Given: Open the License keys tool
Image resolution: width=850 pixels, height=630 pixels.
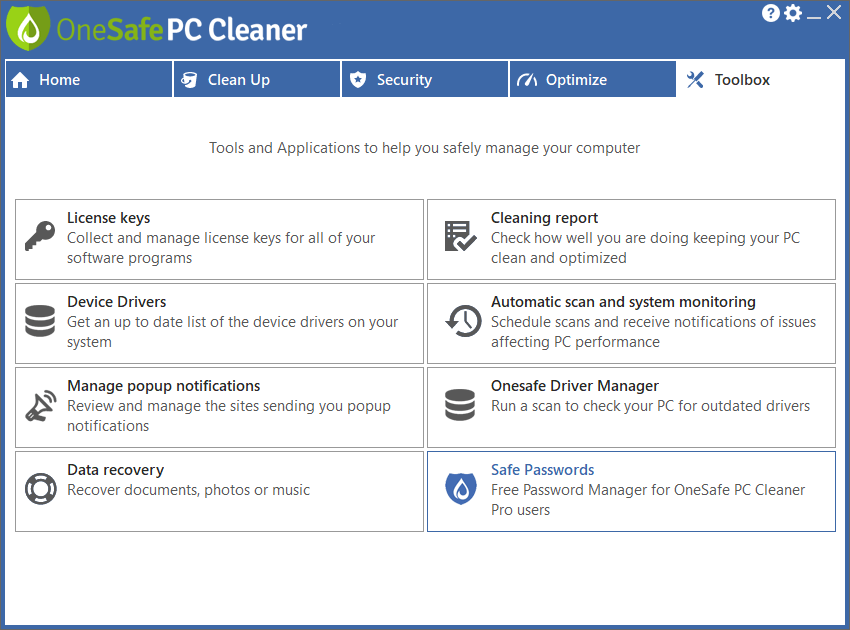Looking at the screenshot, I should point(220,240).
